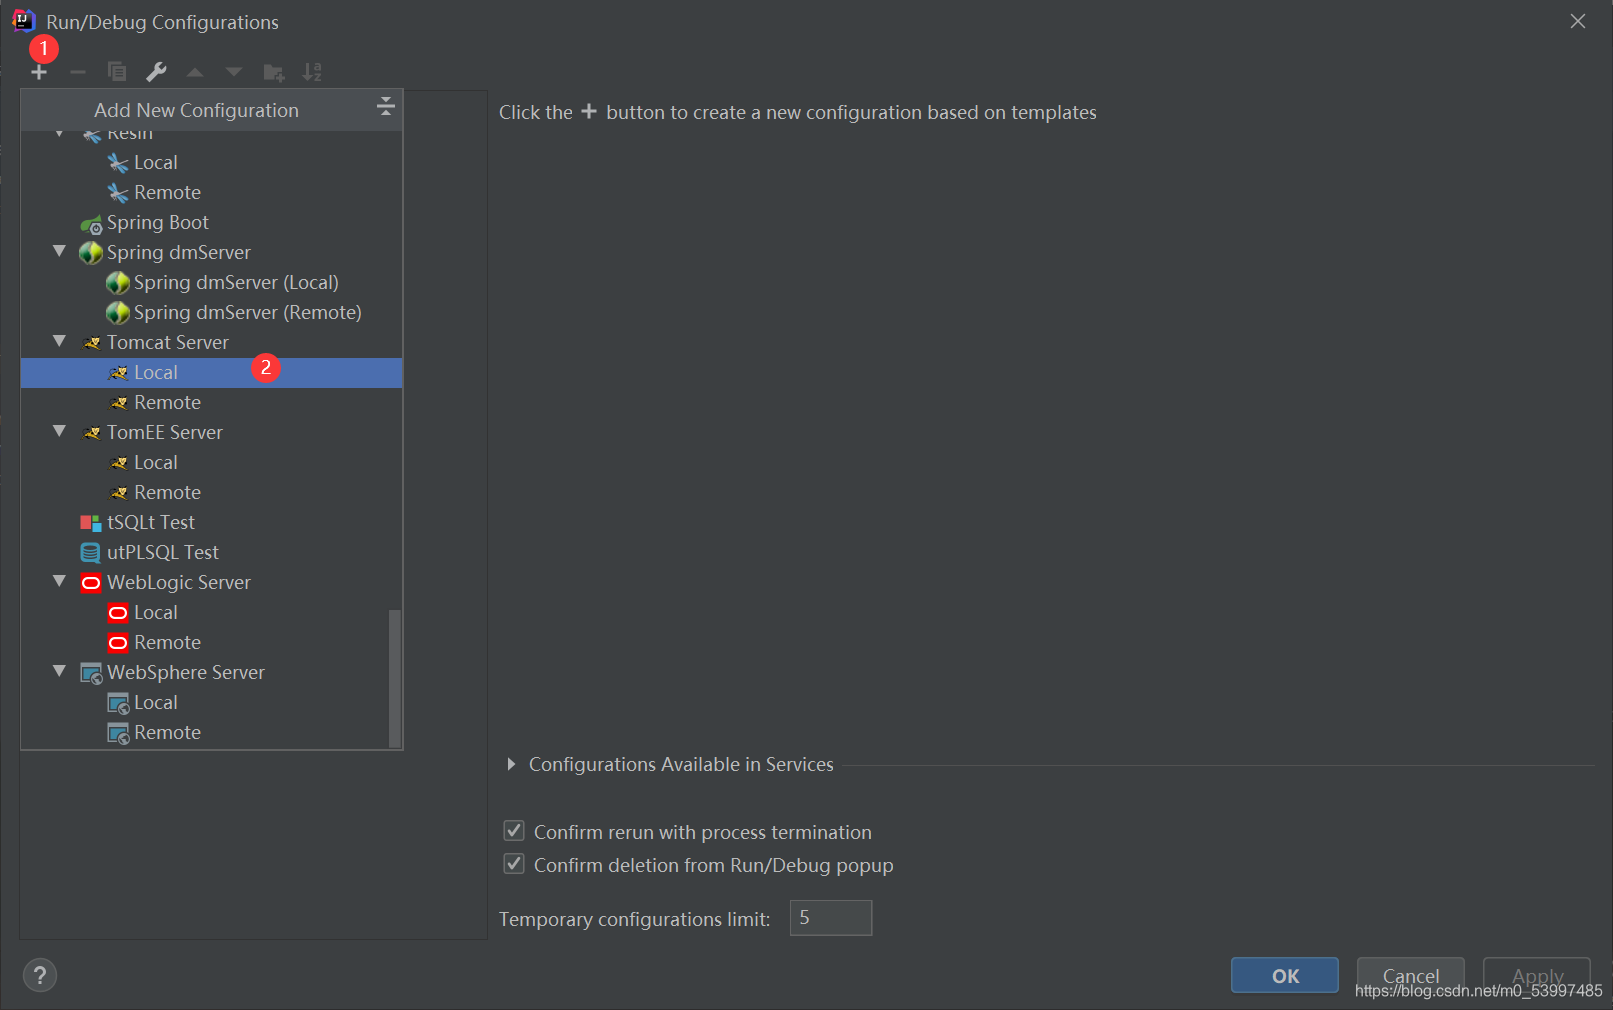Click the WebLogic Server red icon
This screenshot has width=1613, height=1010.
coord(91,583)
